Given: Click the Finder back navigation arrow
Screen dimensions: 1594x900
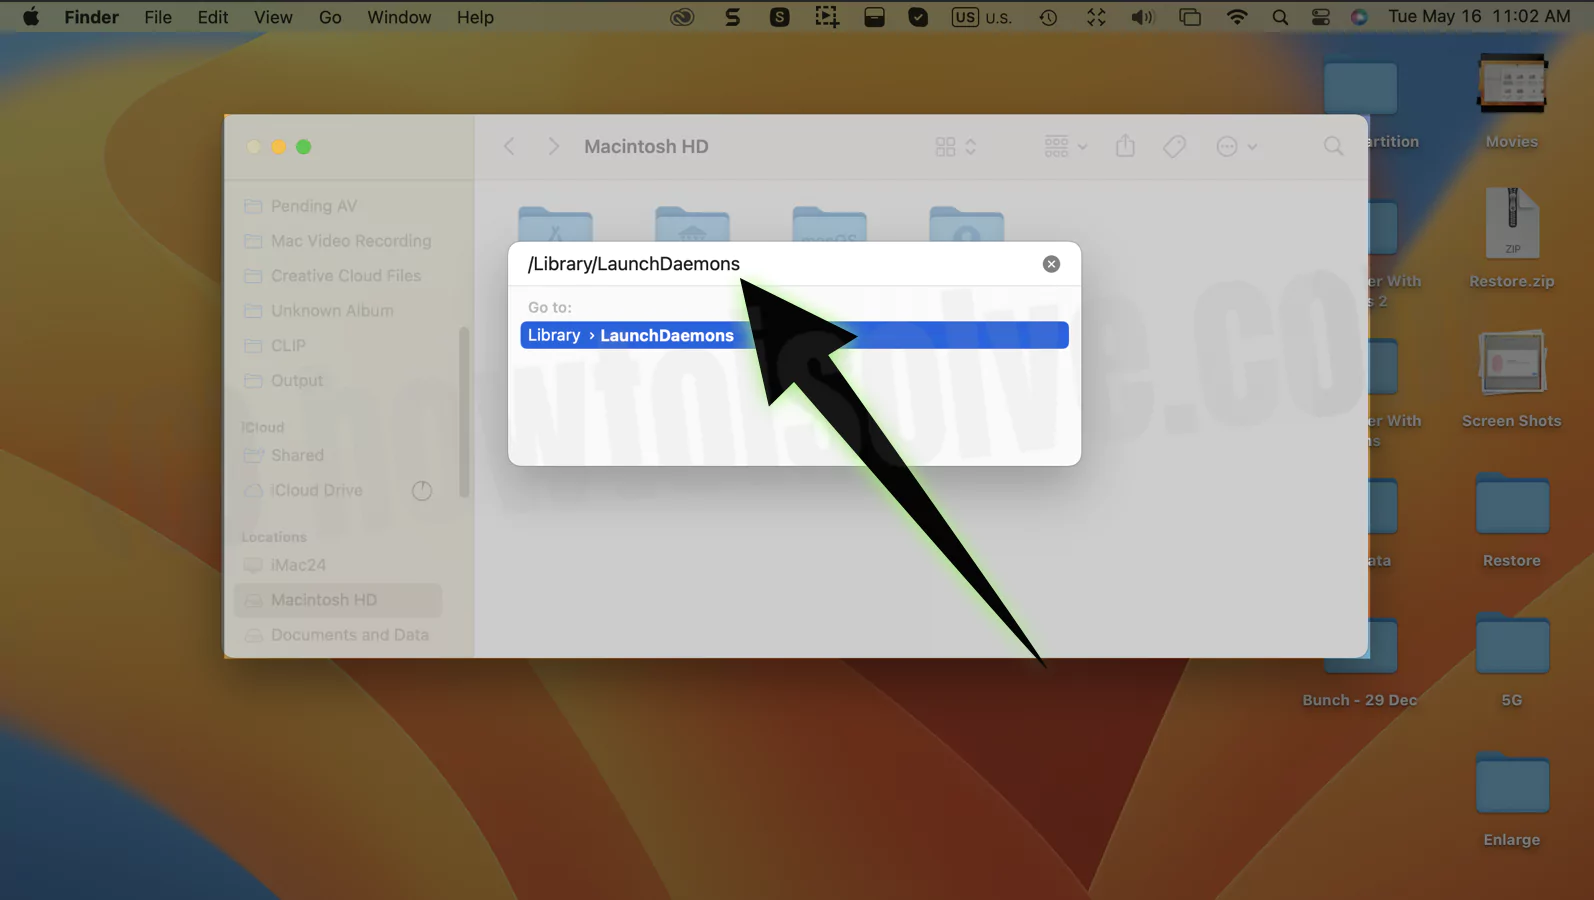Looking at the screenshot, I should 509,147.
